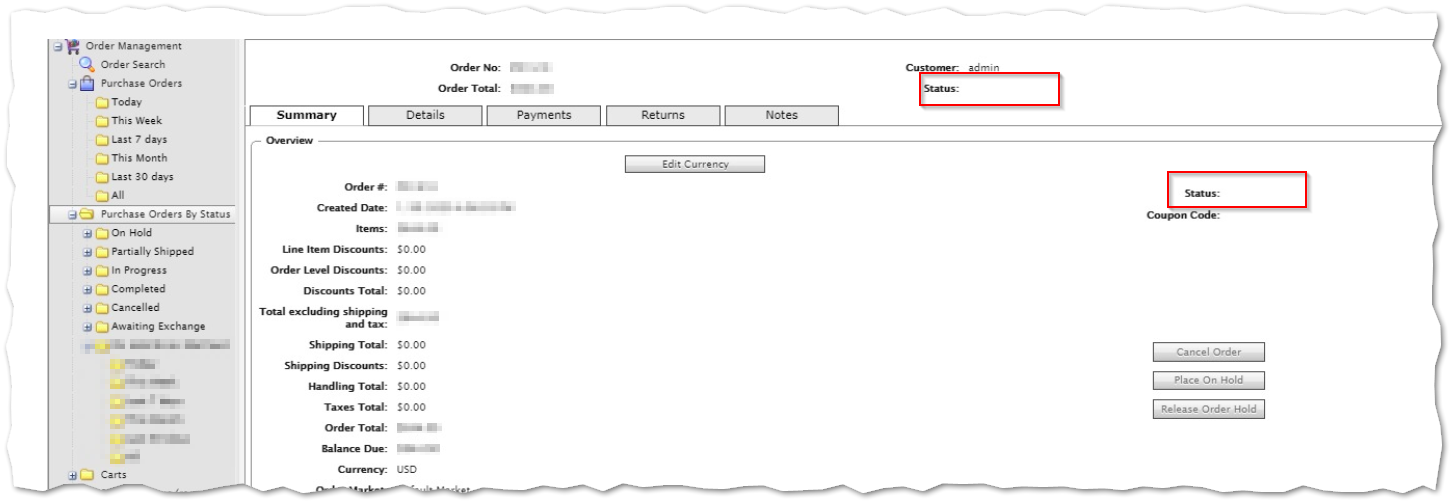Click the Completed status folder icon
Viewport: 1452px width, 503px height.
pos(102,290)
